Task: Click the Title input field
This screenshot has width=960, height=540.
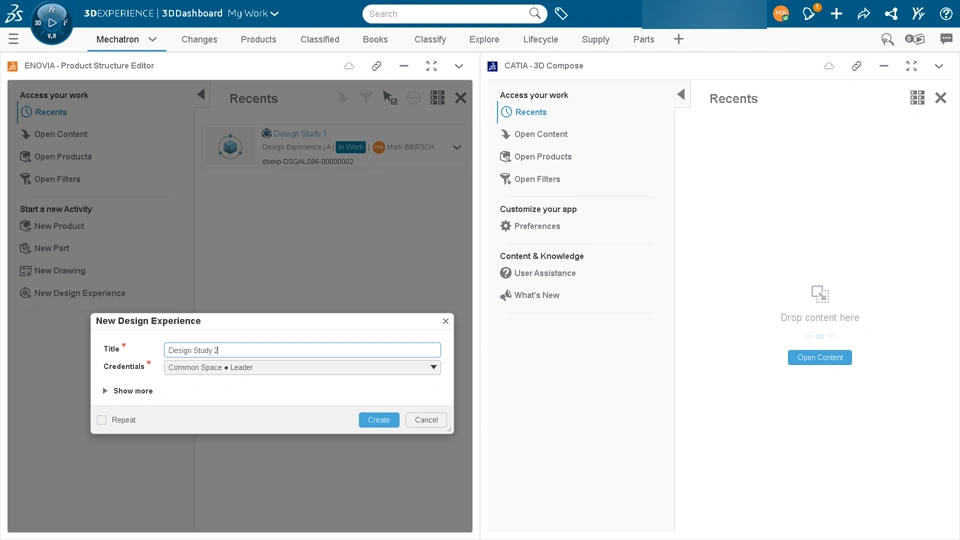Action: coord(302,350)
